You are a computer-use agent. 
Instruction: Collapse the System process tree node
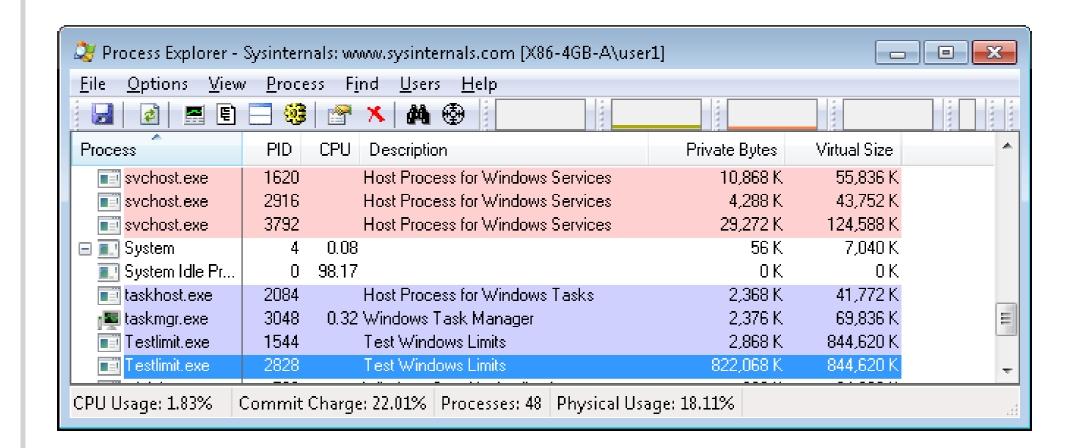pyautogui.click(x=87, y=248)
